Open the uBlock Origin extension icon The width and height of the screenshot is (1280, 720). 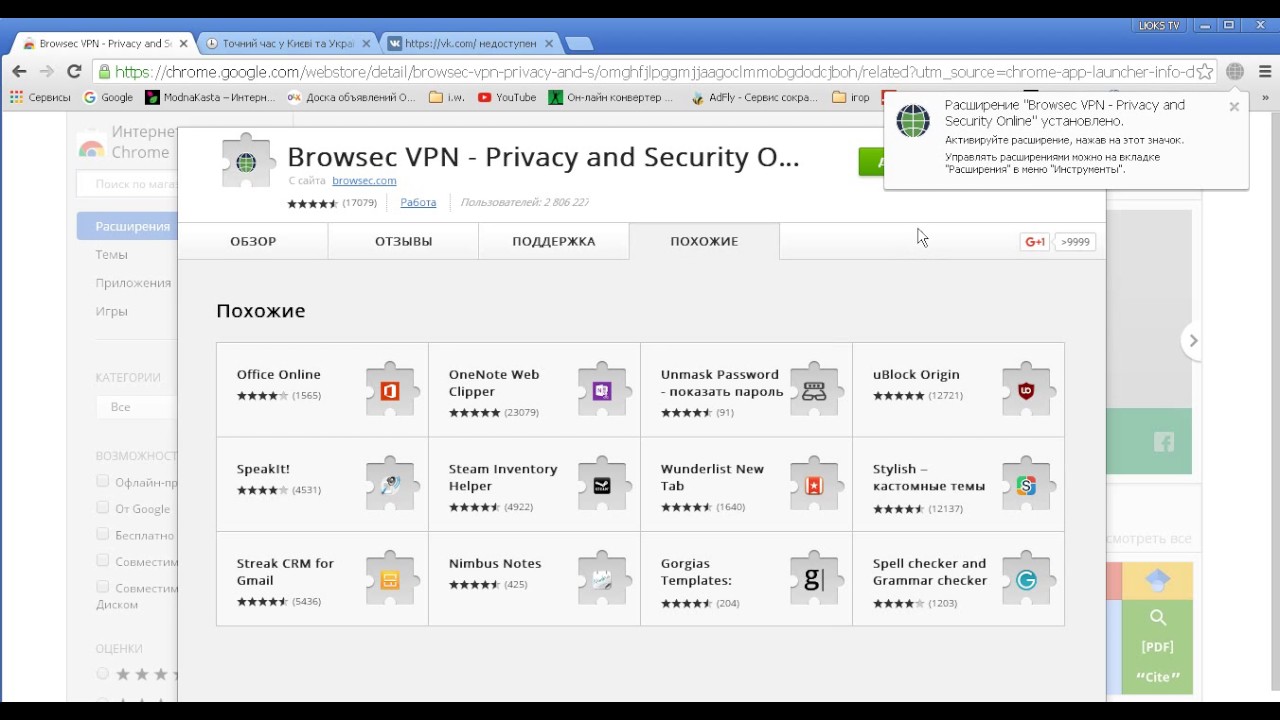pos(1025,391)
